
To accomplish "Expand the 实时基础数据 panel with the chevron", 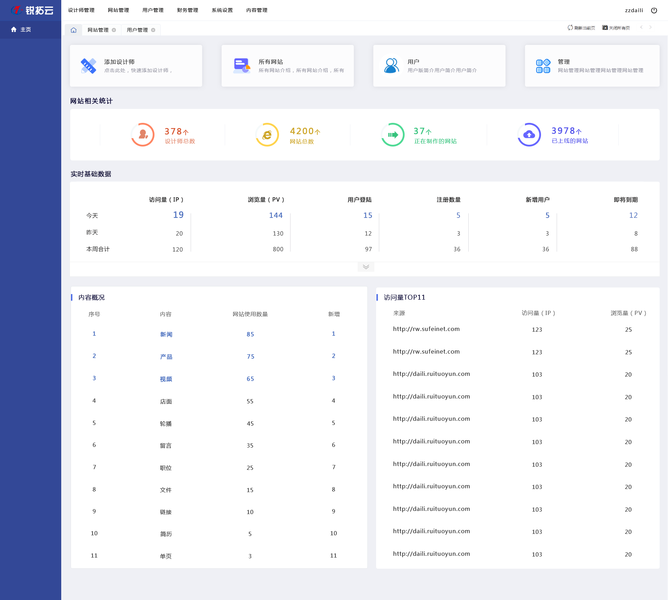I will 366,267.
